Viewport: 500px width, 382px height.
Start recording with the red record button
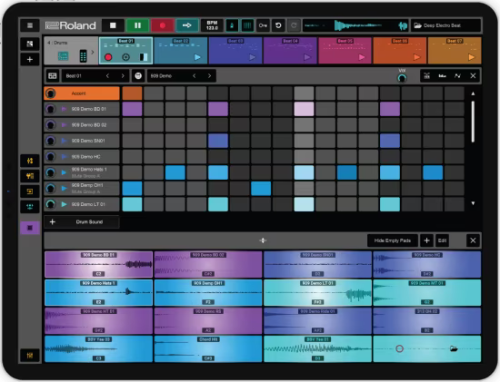click(x=162, y=25)
